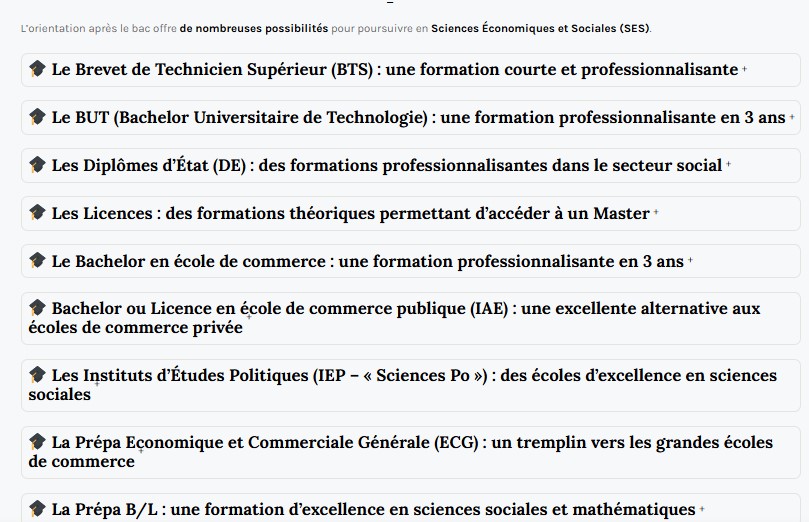Click the graduation cap beside Les Licences
Screen dimensions: 809x522
pos(37,213)
